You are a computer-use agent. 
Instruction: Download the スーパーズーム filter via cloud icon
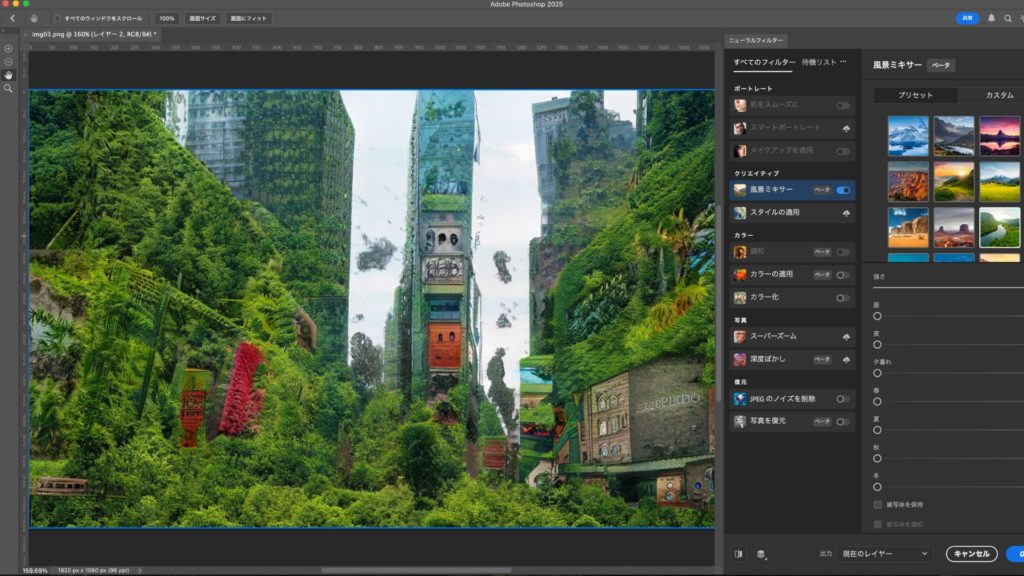click(846, 337)
